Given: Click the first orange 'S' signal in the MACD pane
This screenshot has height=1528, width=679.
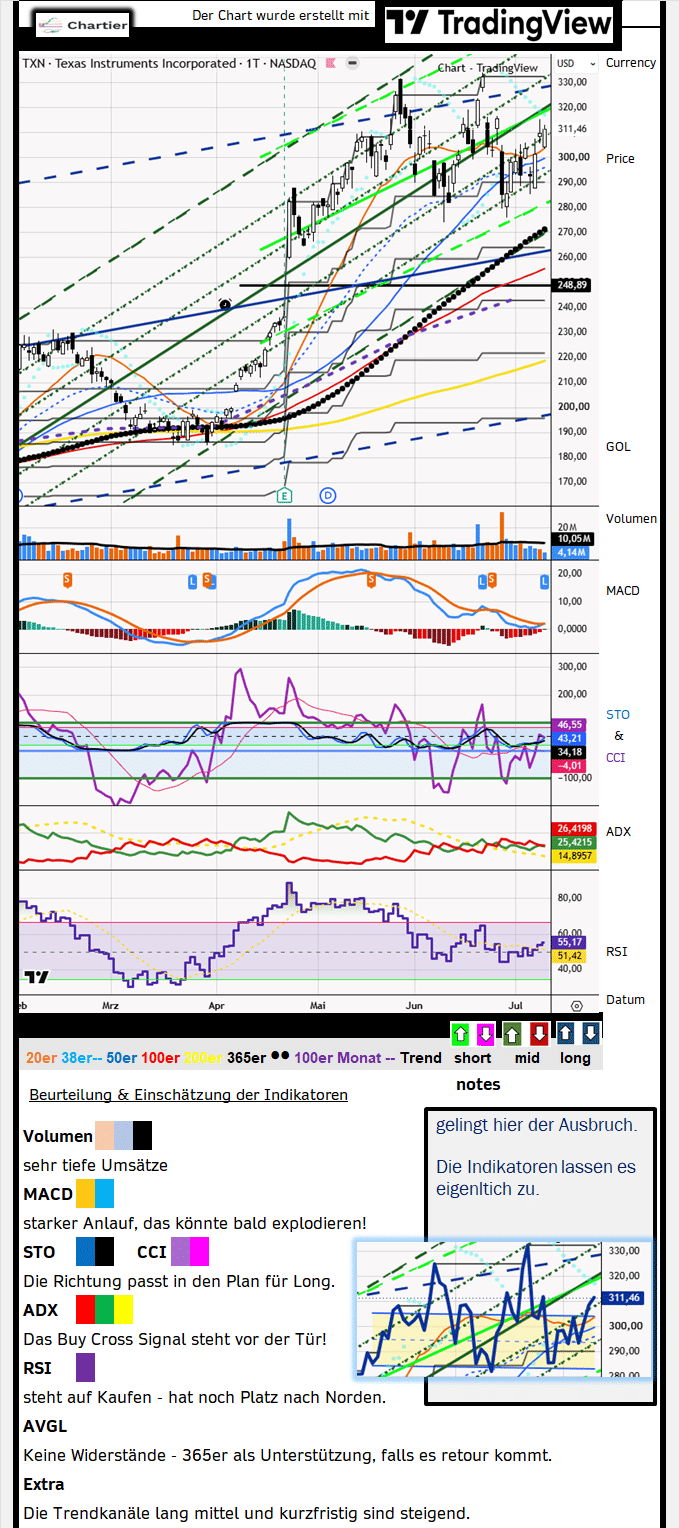Looking at the screenshot, I should point(68,579).
